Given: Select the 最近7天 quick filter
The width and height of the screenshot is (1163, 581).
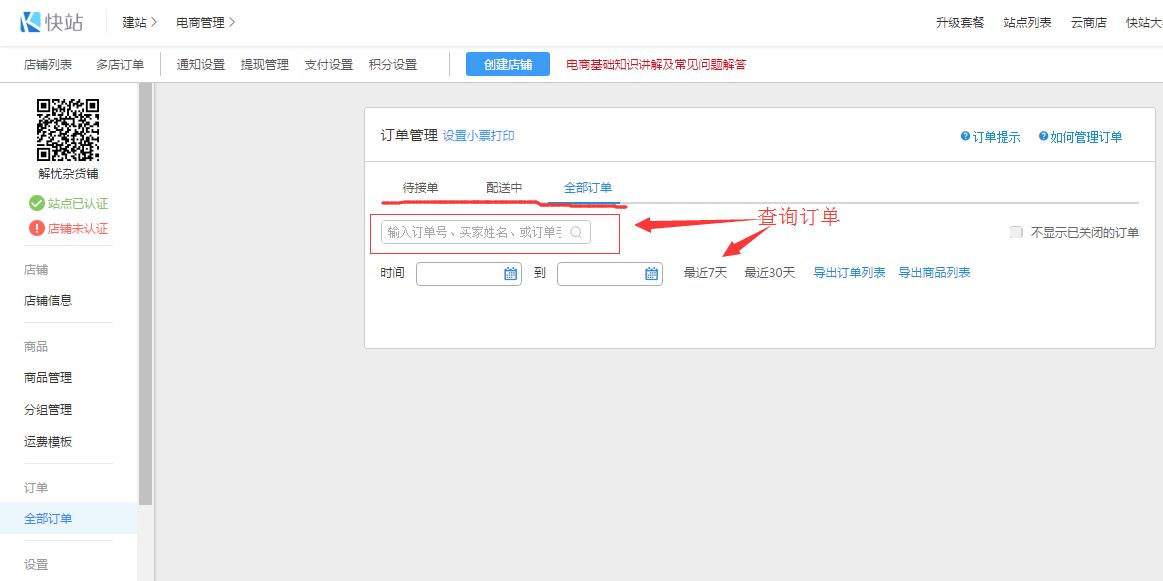Looking at the screenshot, I should tap(705, 273).
